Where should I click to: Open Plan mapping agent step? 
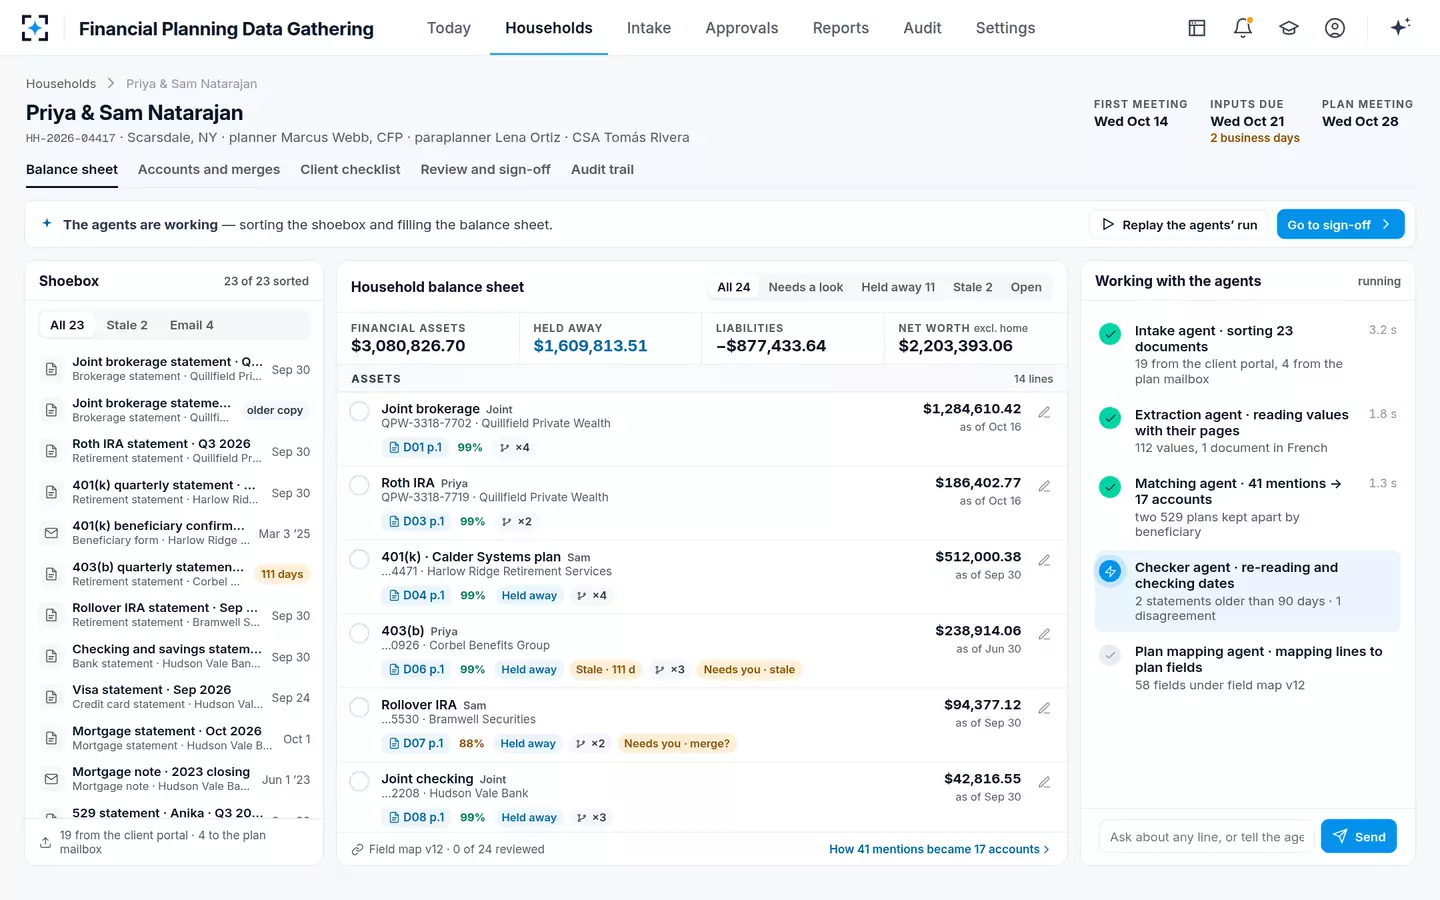[1248, 668]
